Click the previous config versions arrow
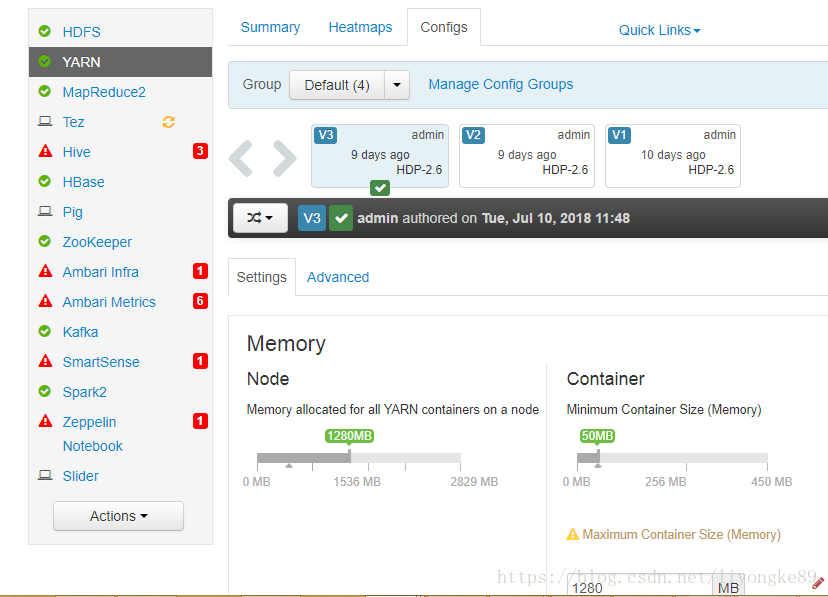 click(241, 158)
